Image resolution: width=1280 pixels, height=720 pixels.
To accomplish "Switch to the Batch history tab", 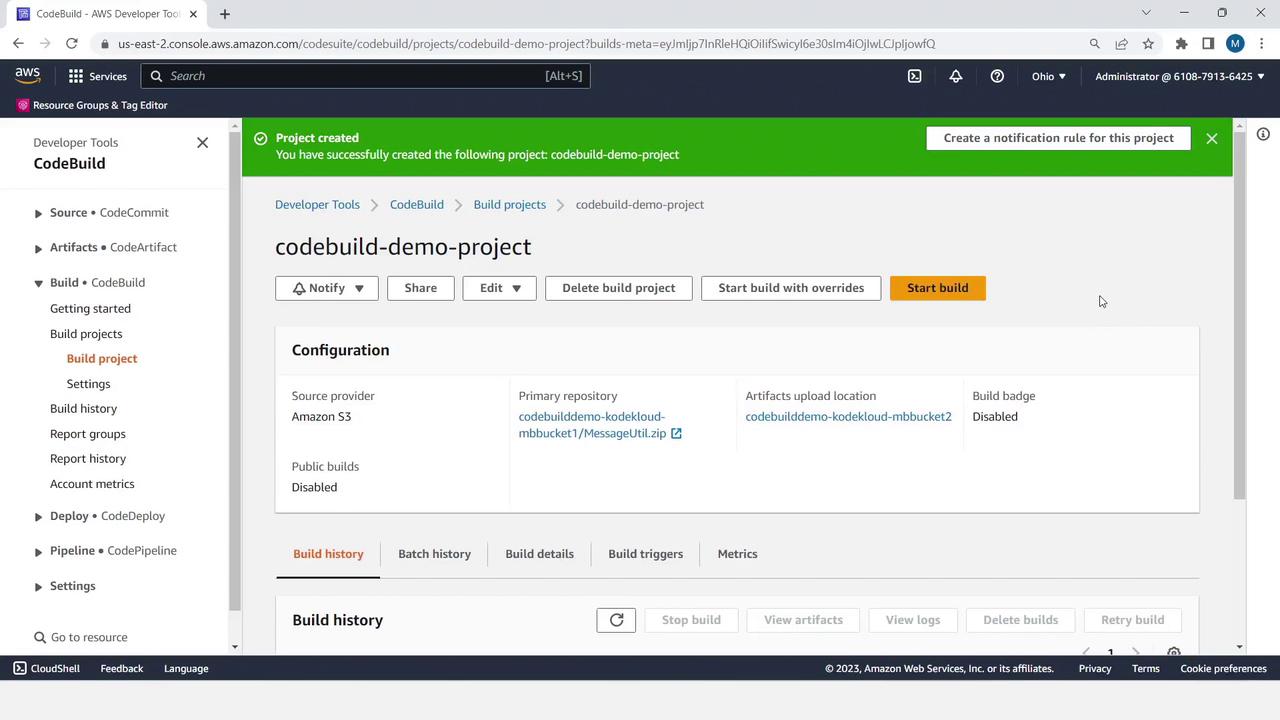I will pos(434,554).
